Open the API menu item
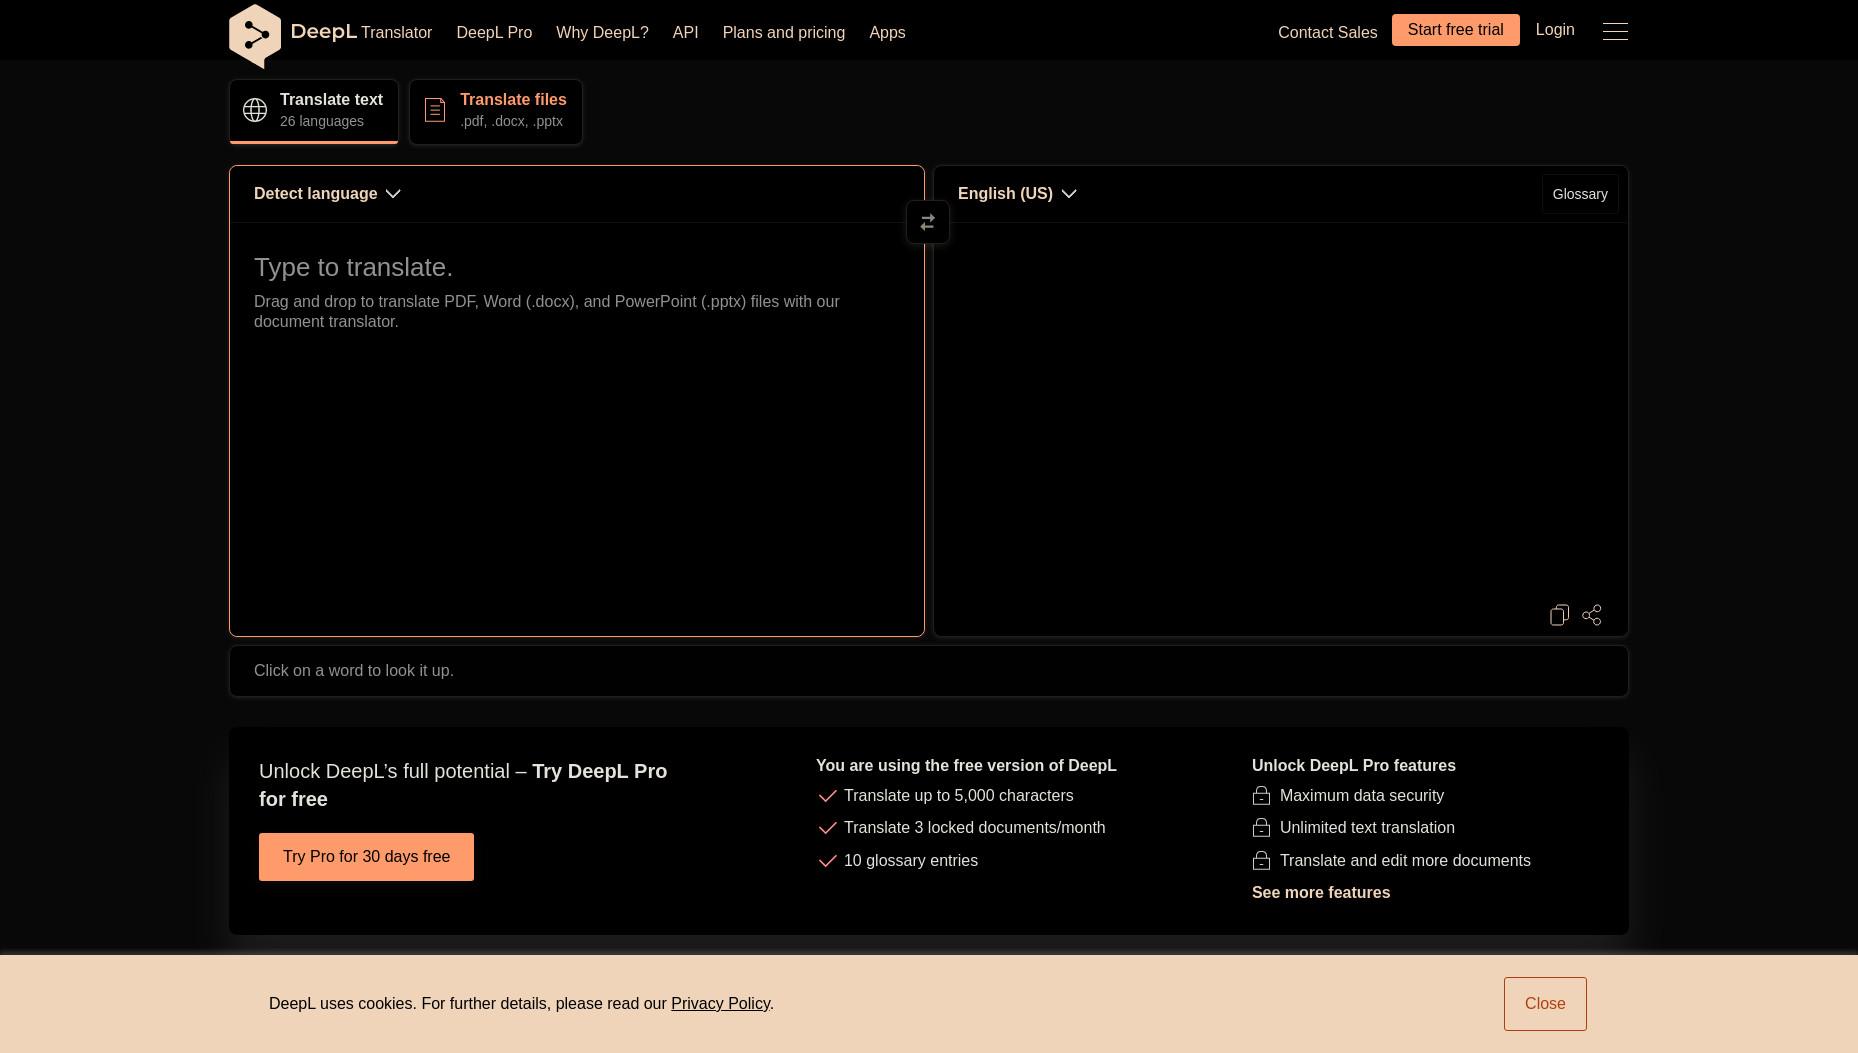This screenshot has height=1053, width=1858. pos(685,33)
